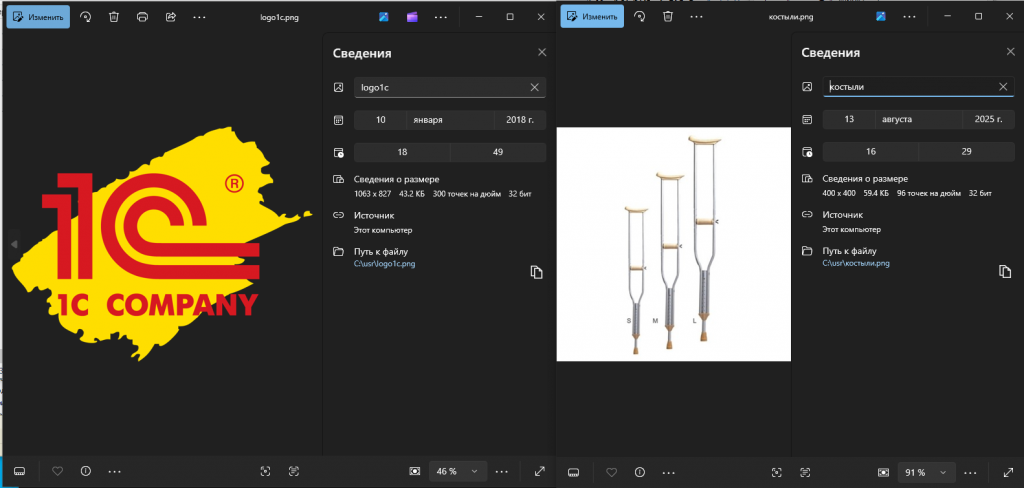Copy file path of костыли.png
This screenshot has height=488, width=1024.
coord(1005,271)
